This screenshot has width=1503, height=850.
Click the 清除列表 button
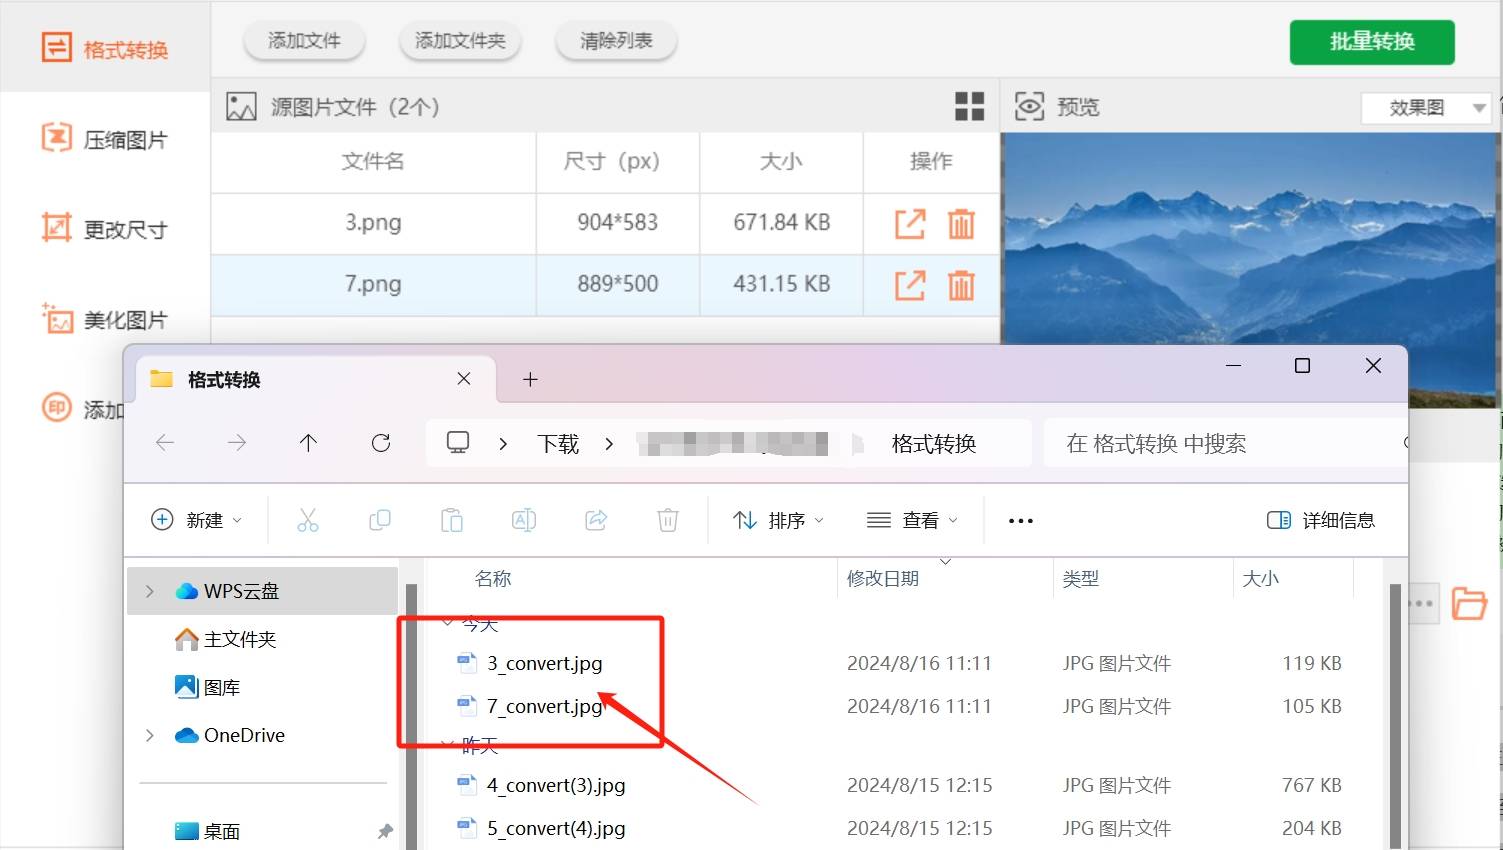(616, 41)
